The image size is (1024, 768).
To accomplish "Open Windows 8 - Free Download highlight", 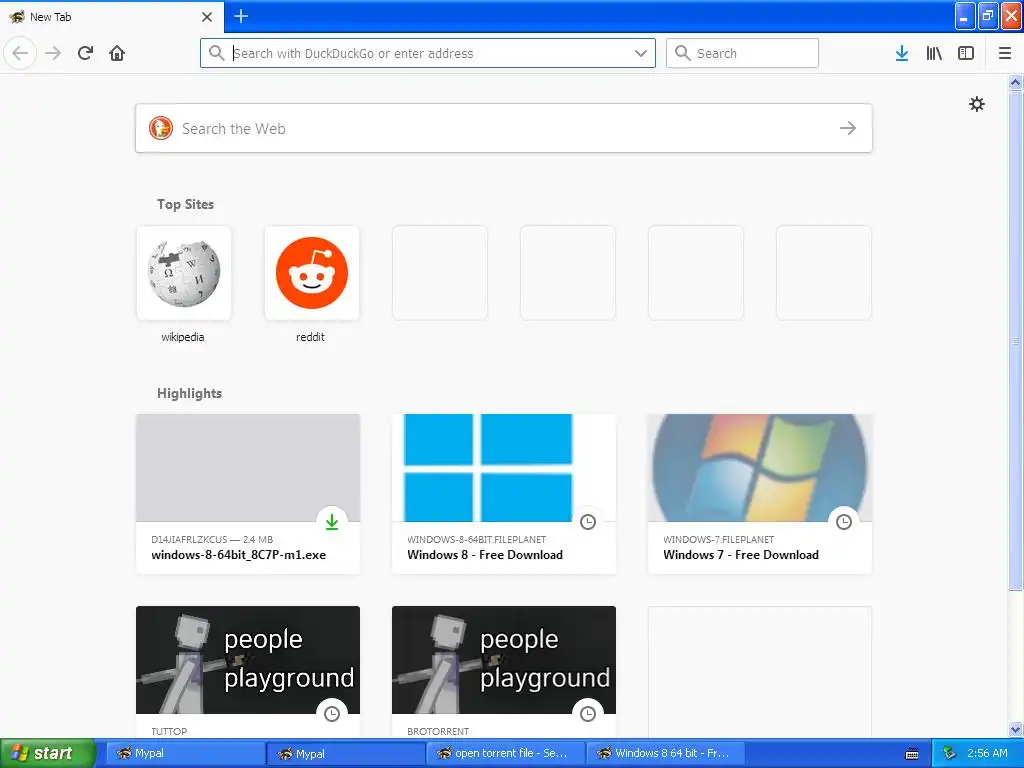I will tap(504, 494).
